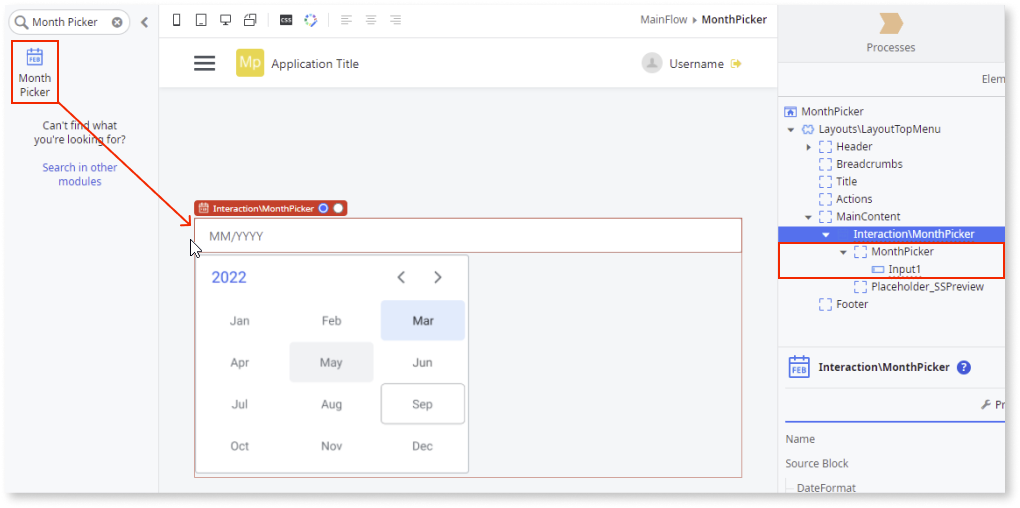This screenshot has height=508, width=1020.
Task: Click the hamburger menu icon in preview
Action: pos(204,63)
